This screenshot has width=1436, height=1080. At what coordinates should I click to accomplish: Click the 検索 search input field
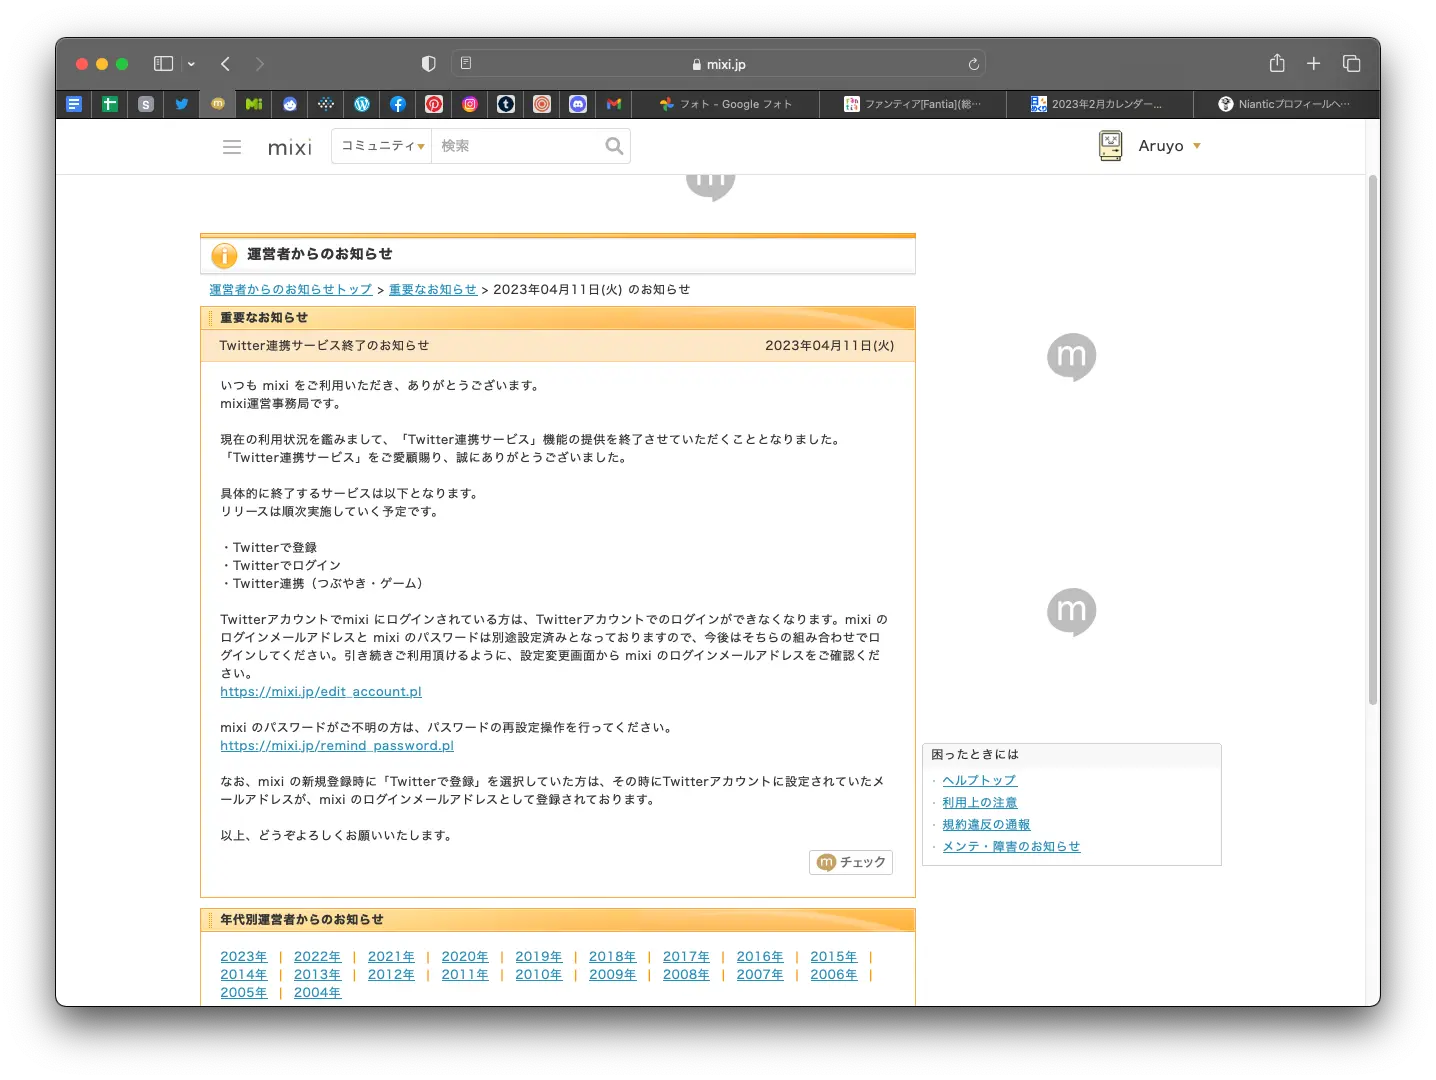pos(515,146)
